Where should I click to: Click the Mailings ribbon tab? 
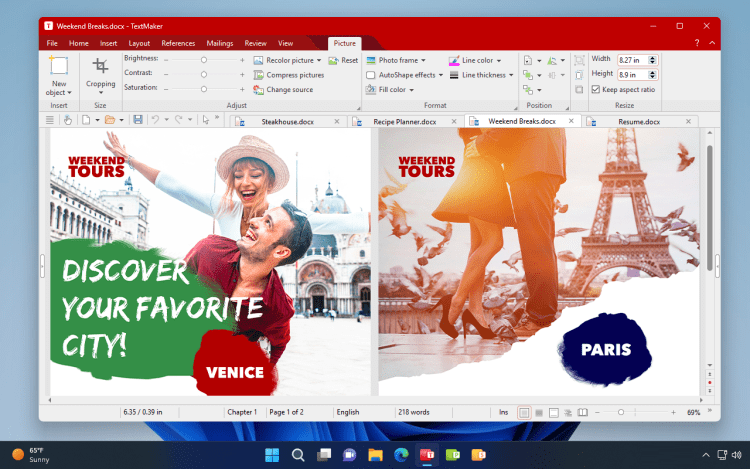click(x=220, y=44)
